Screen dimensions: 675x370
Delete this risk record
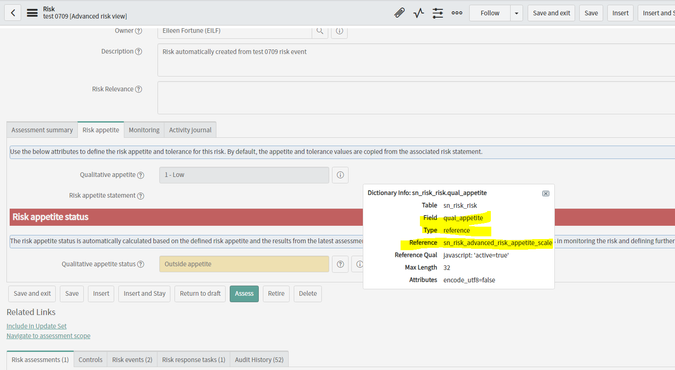click(308, 294)
